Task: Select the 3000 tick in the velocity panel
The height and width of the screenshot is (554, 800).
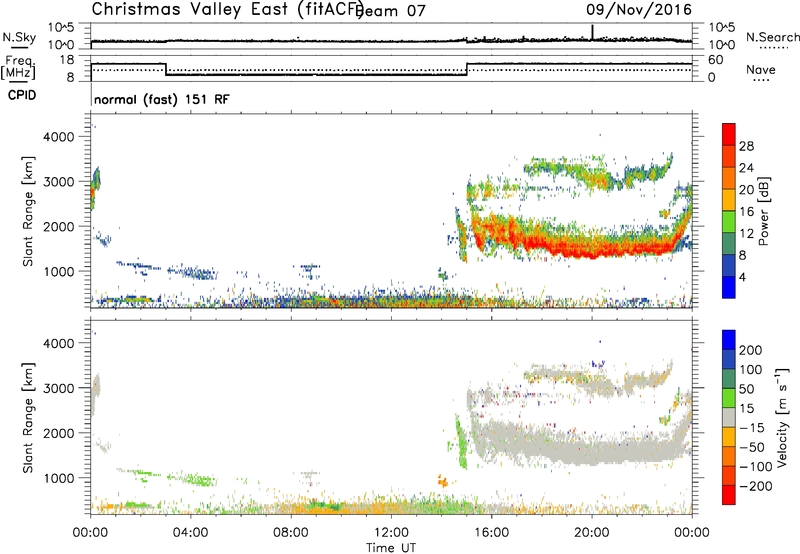Action: [59, 388]
